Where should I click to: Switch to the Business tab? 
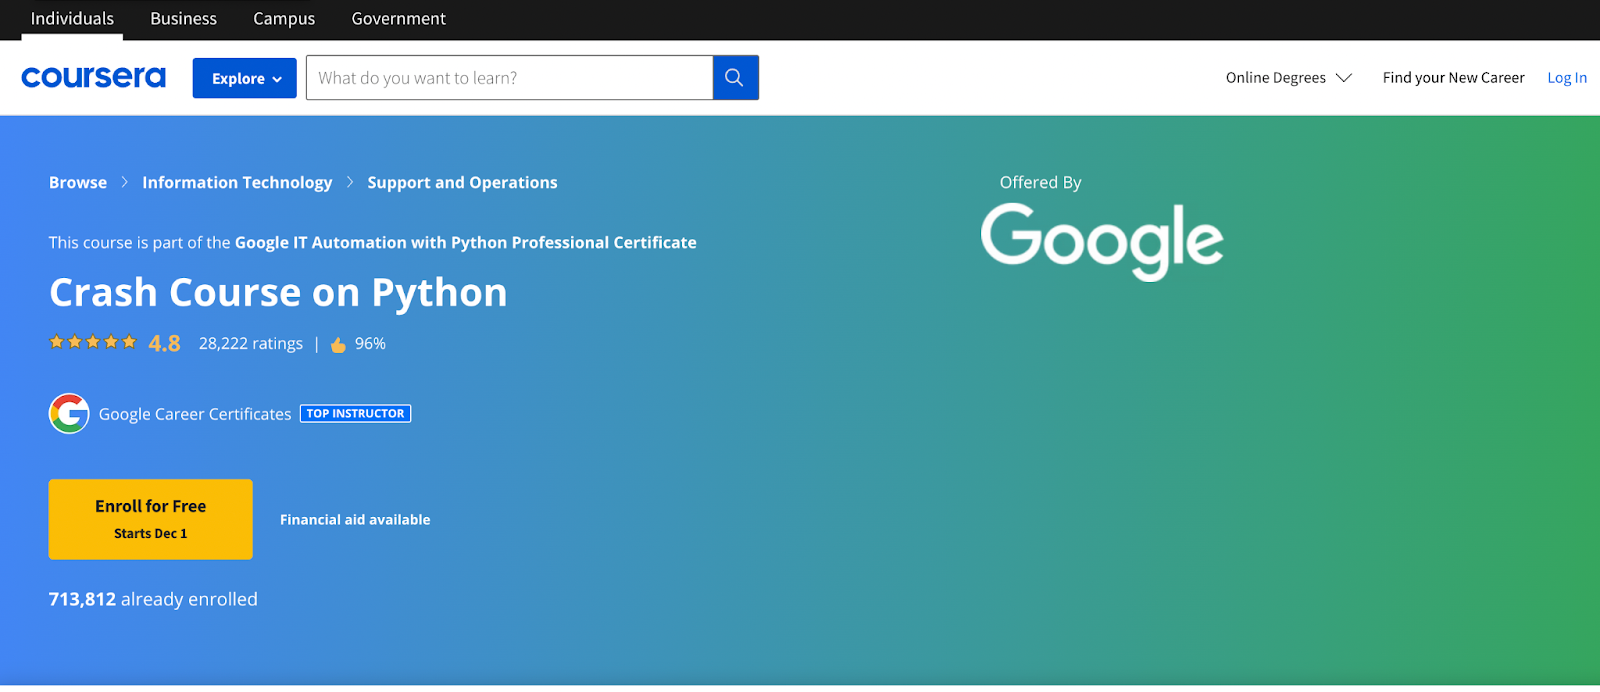pyautogui.click(x=183, y=19)
